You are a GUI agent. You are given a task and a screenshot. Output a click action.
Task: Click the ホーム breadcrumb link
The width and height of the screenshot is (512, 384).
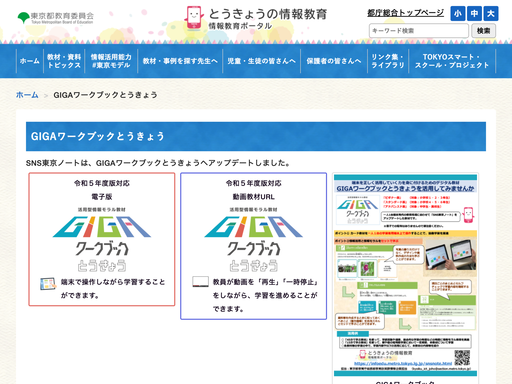tap(27, 95)
